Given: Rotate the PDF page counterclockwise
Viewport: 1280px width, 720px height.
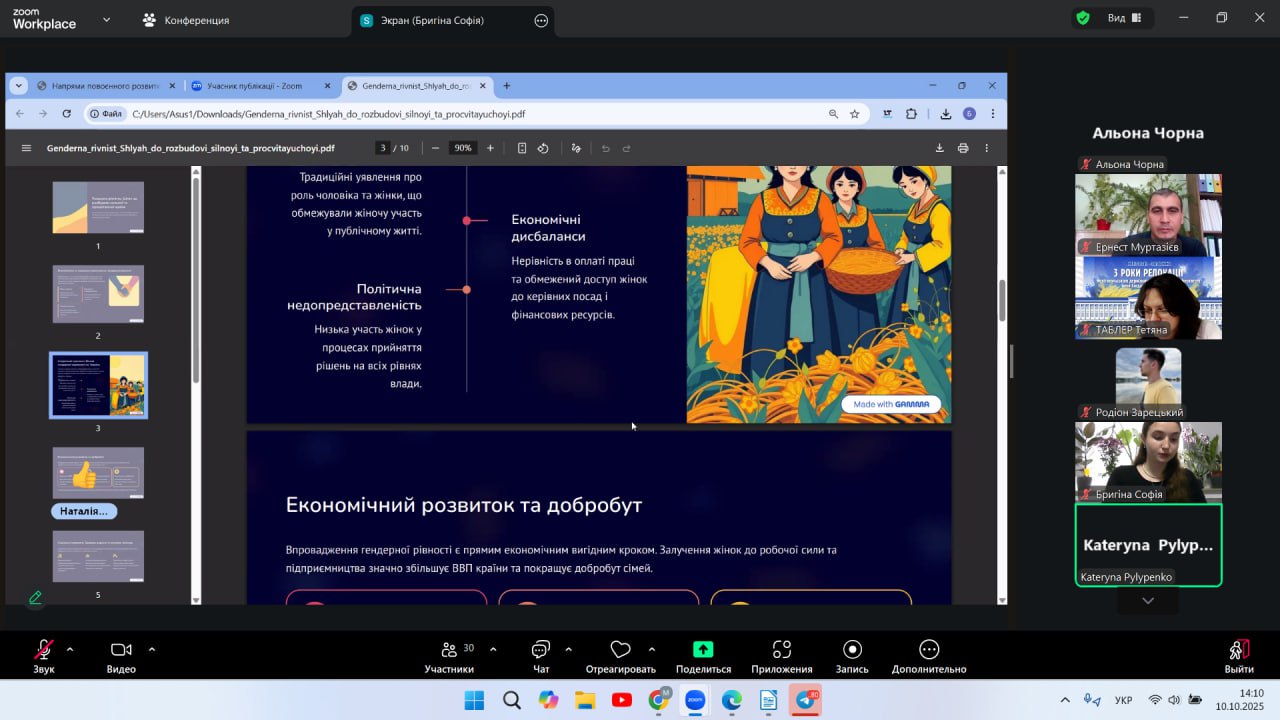Looking at the screenshot, I should pyautogui.click(x=543, y=148).
